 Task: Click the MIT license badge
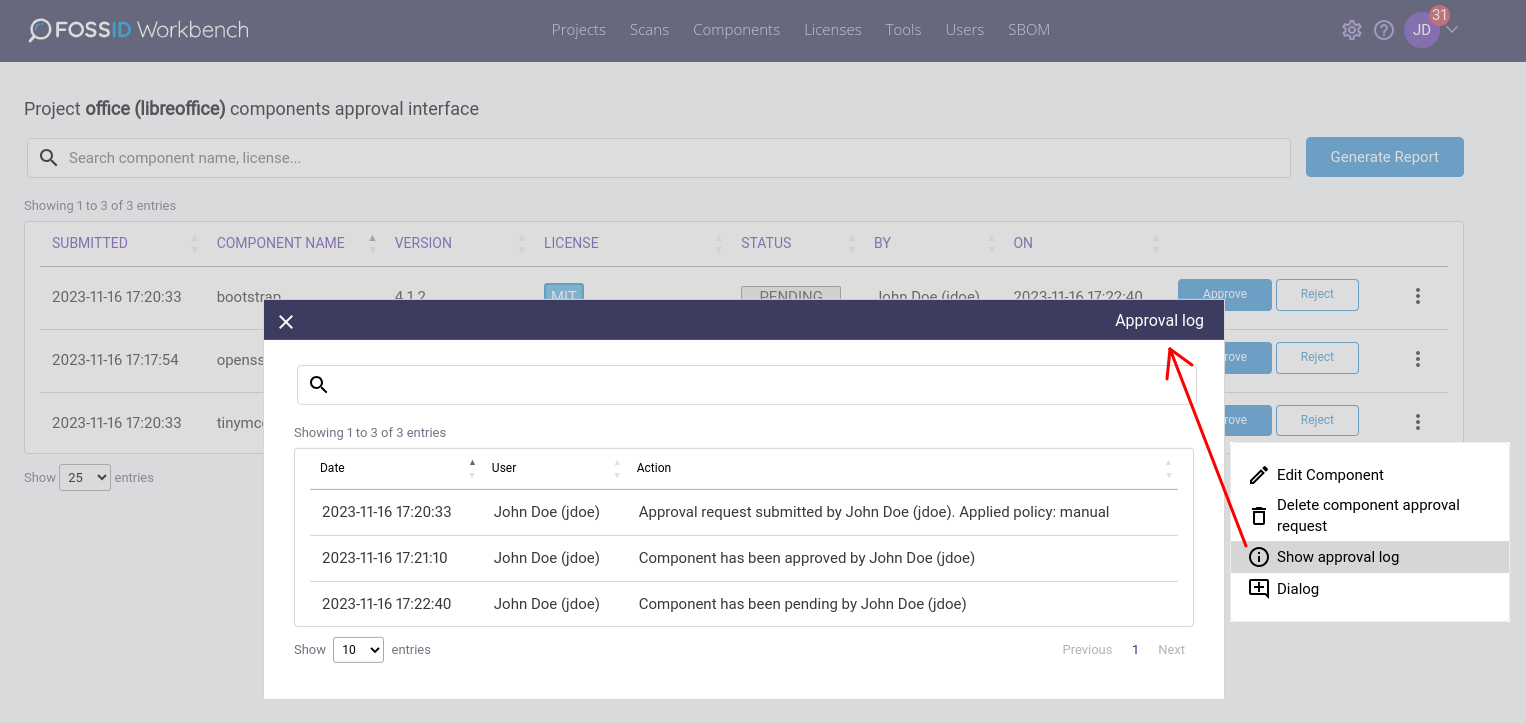pos(564,292)
